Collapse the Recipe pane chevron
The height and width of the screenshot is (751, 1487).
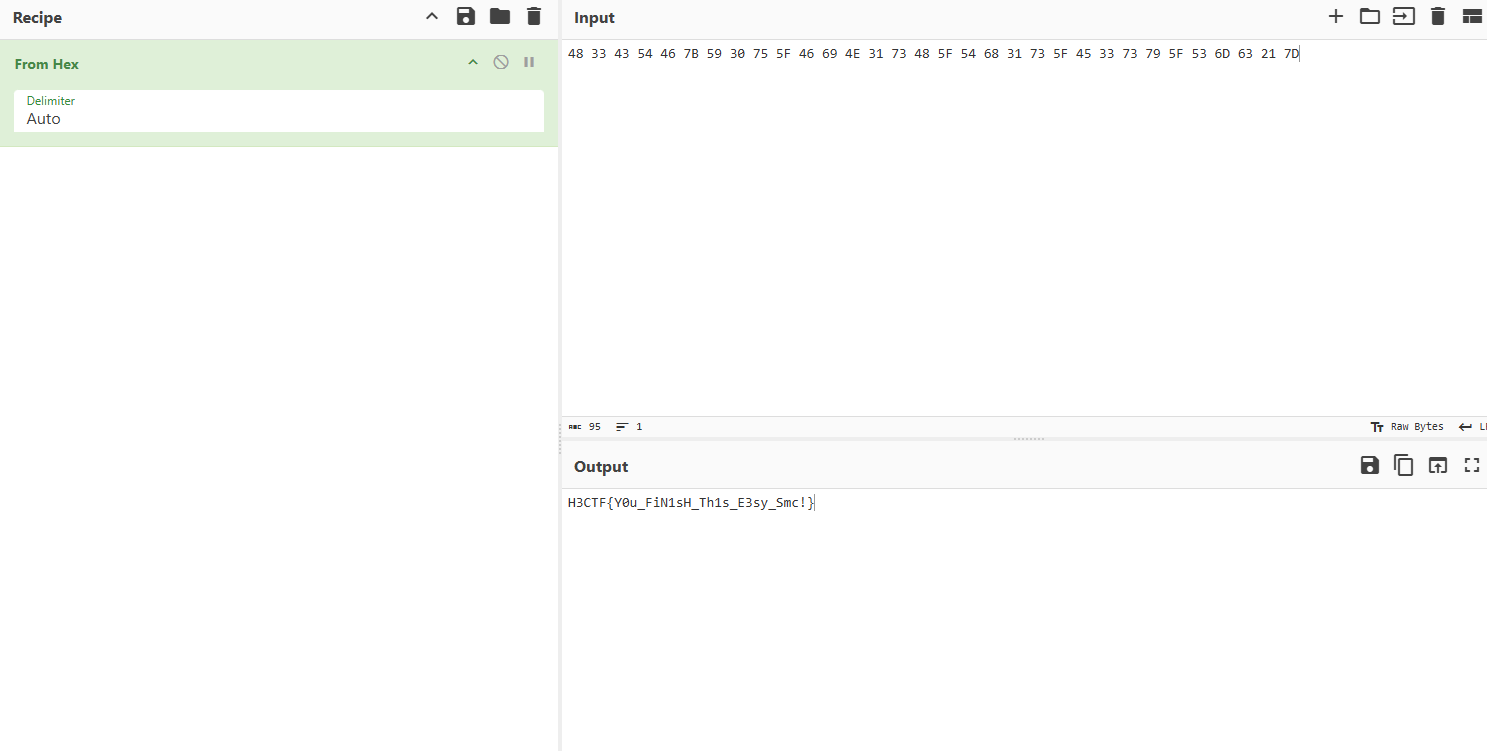(432, 16)
